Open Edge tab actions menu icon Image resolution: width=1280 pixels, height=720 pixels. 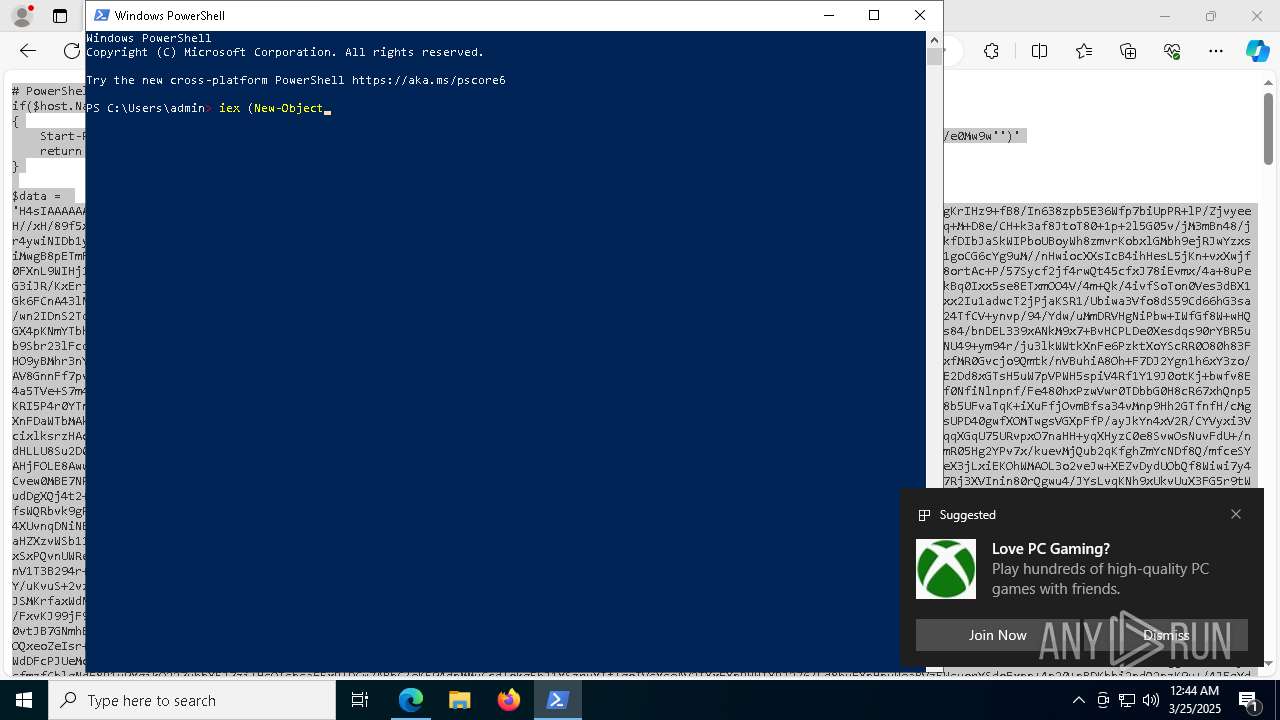(x=60, y=16)
